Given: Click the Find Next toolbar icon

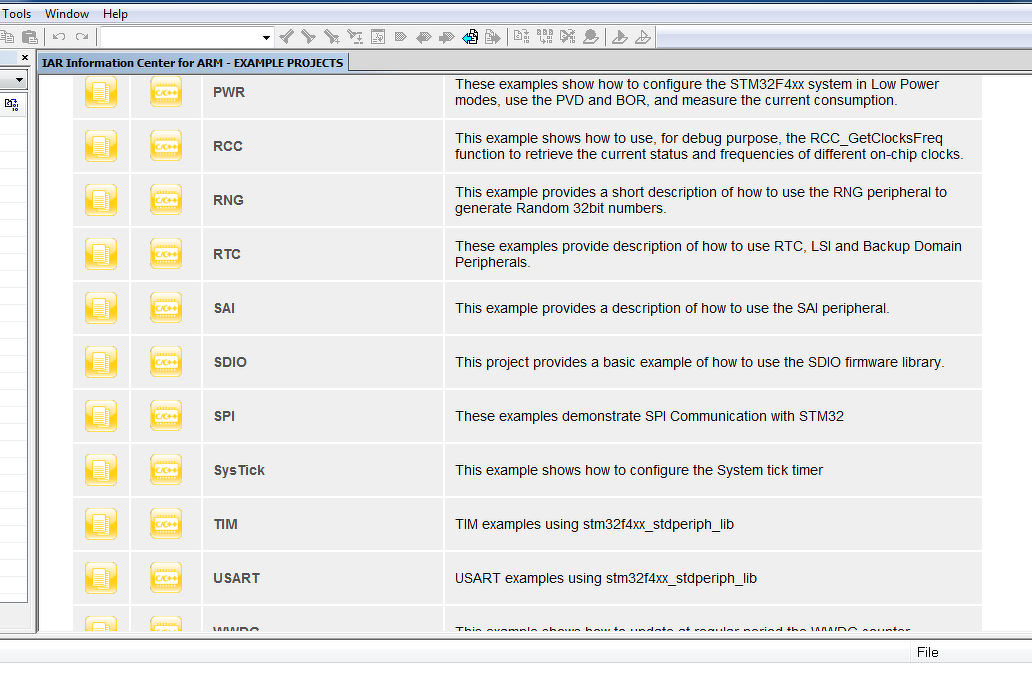Looking at the screenshot, I should click(x=308, y=37).
